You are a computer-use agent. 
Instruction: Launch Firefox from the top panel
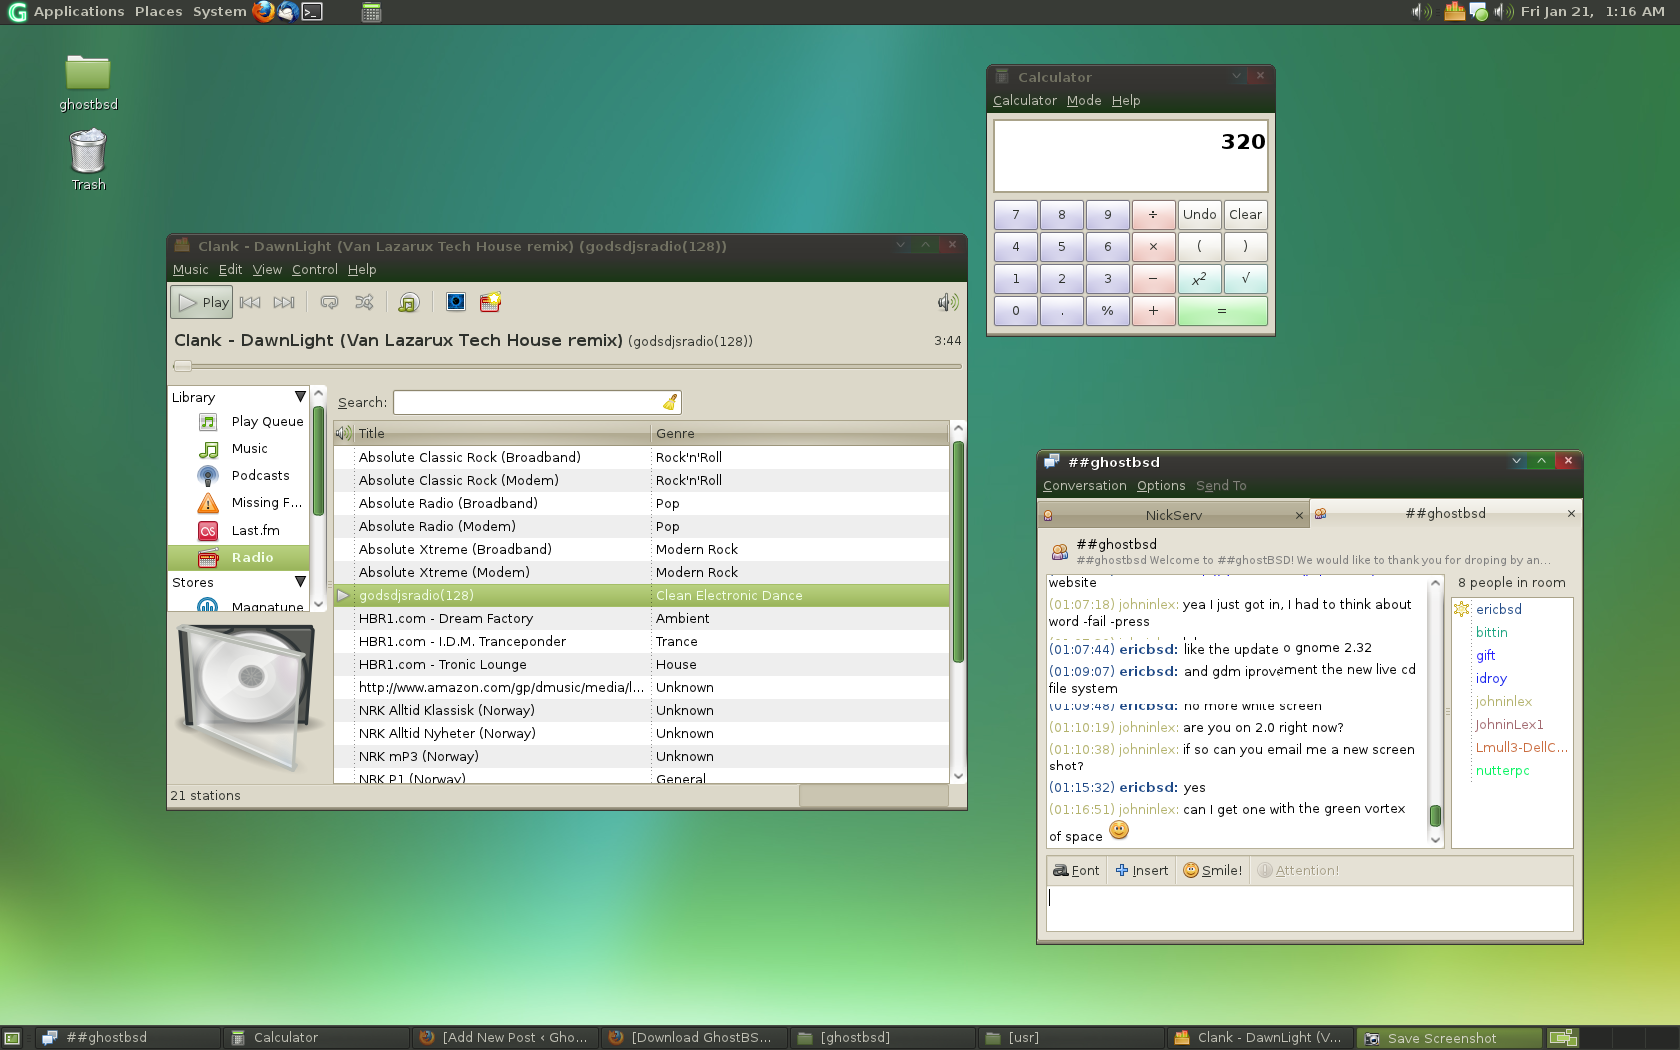pos(264,12)
